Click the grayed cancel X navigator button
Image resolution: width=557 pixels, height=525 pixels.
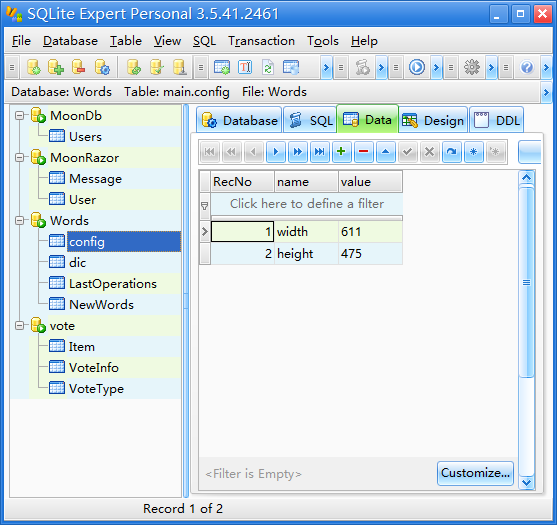(x=429, y=152)
